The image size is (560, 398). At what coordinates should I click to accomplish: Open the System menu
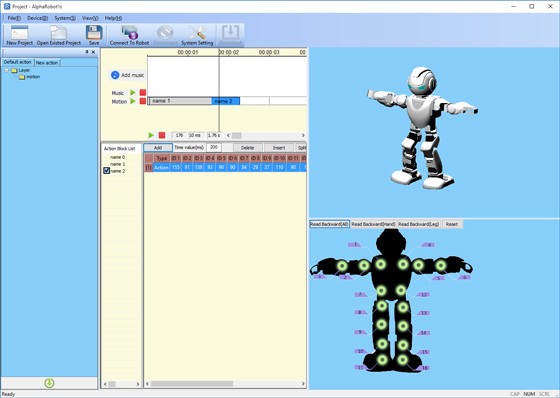(65, 18)
